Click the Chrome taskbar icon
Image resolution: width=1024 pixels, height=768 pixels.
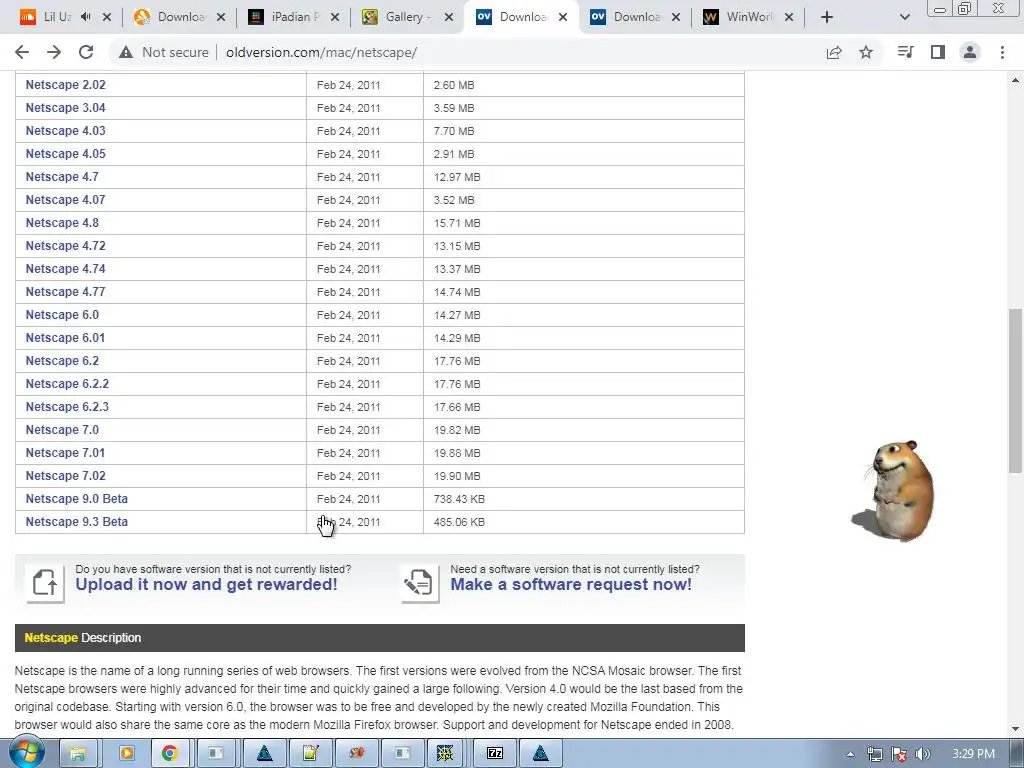pos(170,753)
